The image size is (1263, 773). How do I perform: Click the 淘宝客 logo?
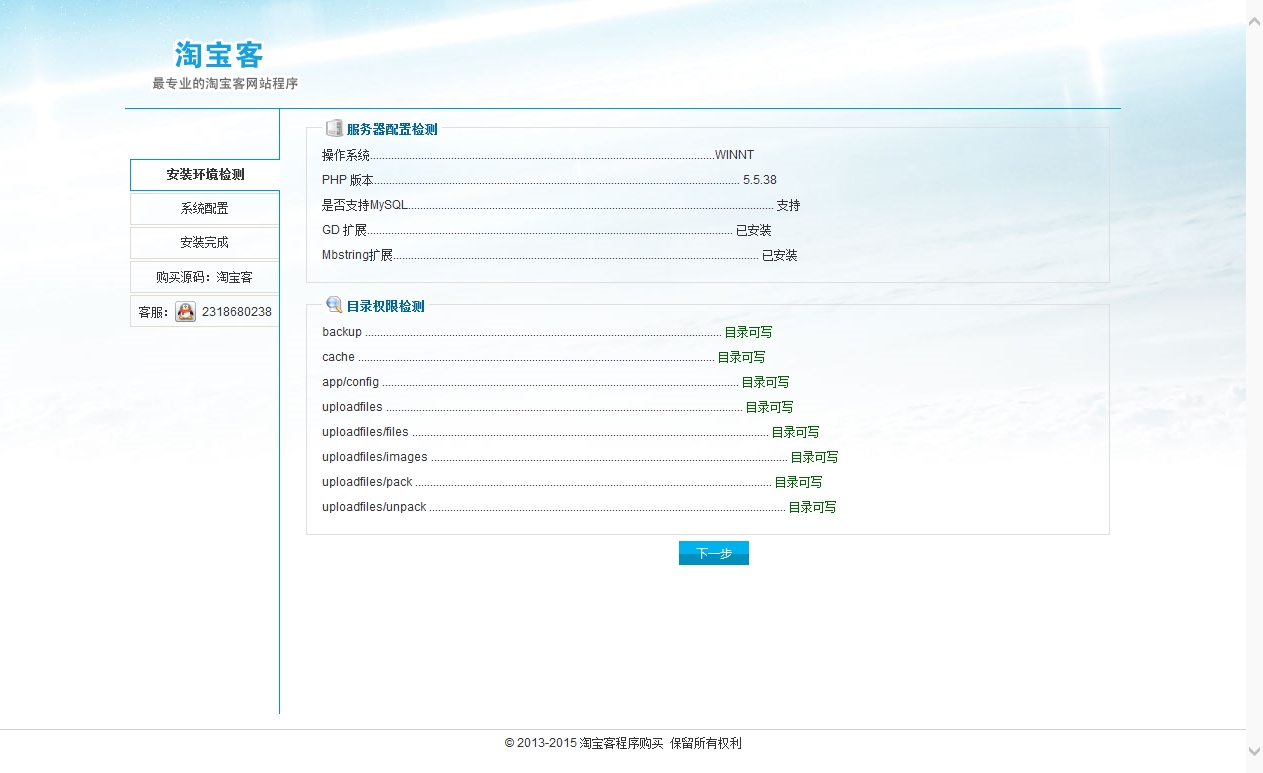219,54
